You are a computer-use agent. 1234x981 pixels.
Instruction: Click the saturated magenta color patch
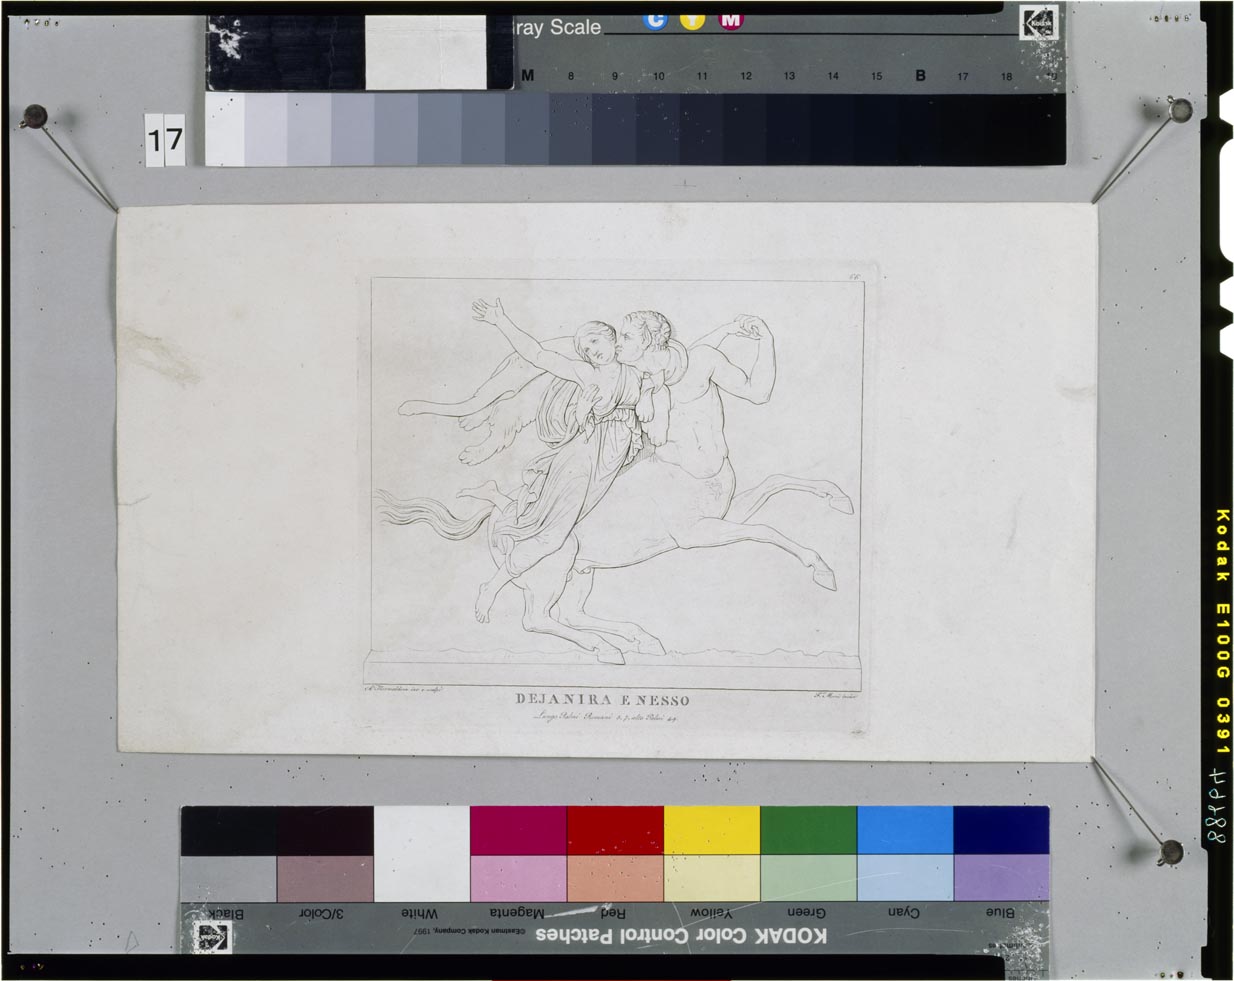518,831
